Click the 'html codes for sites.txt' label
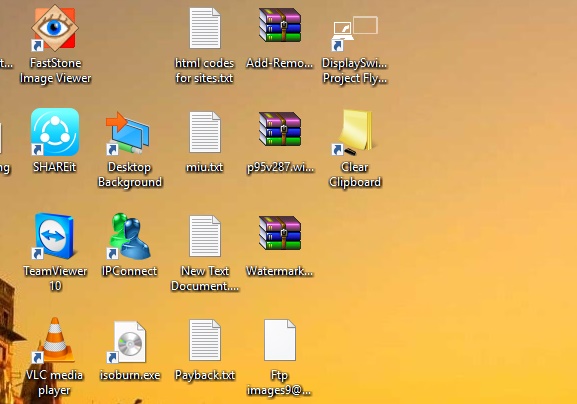 tap(205, 71)
